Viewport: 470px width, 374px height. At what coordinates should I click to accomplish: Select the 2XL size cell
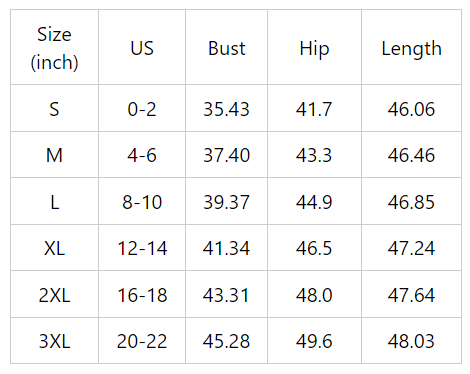coord(54,294)
